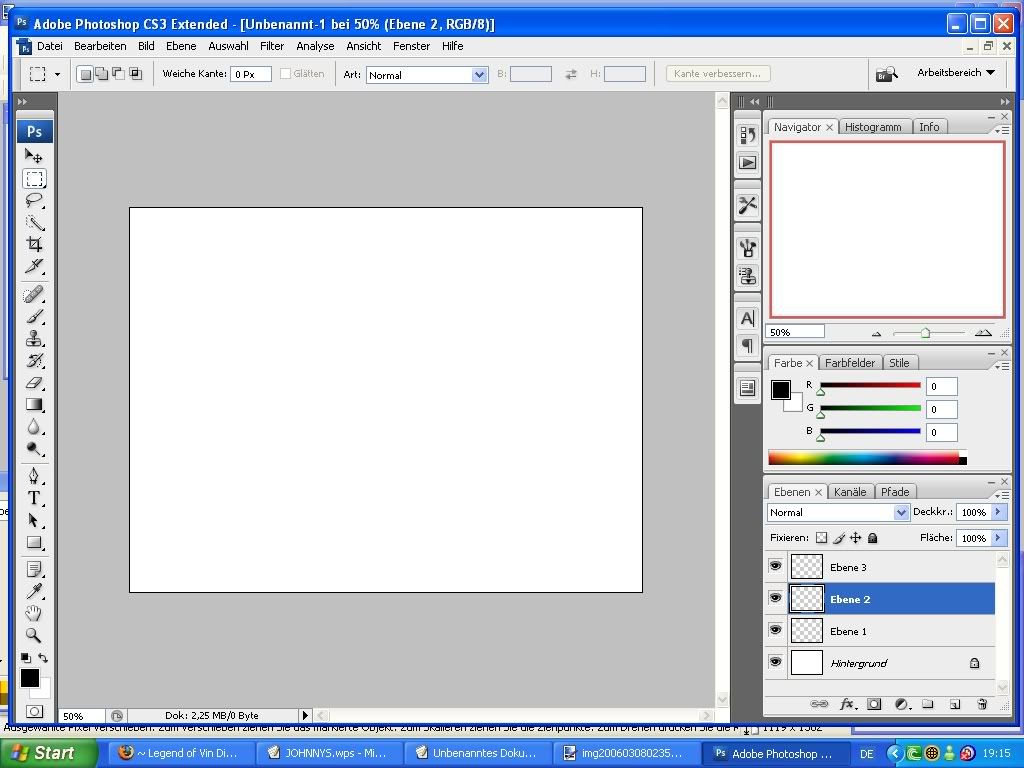Toggle lock all for layer
The height and width of the screenshot is (768, 1024).
click(872, 538)
